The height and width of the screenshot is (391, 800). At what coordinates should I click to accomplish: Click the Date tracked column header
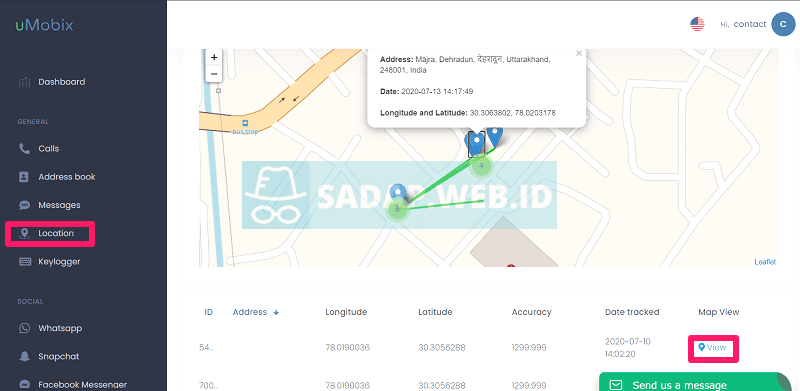(632, 312)
